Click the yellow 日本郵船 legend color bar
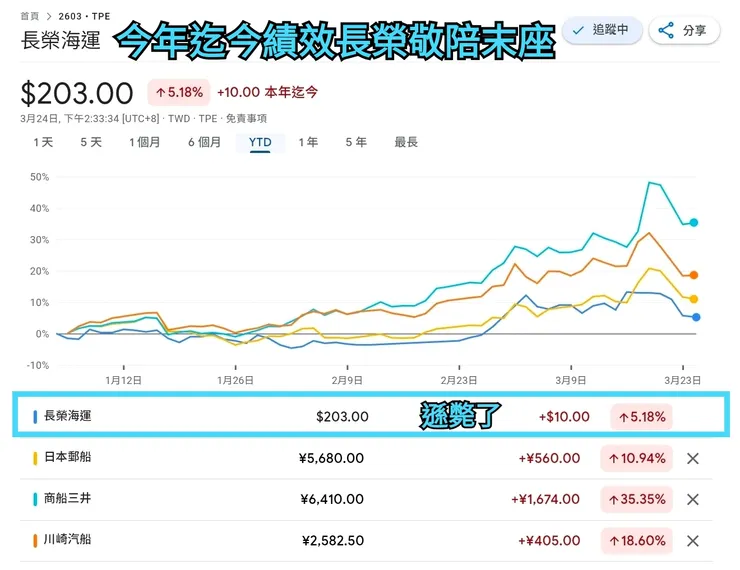 coord(35,458)
